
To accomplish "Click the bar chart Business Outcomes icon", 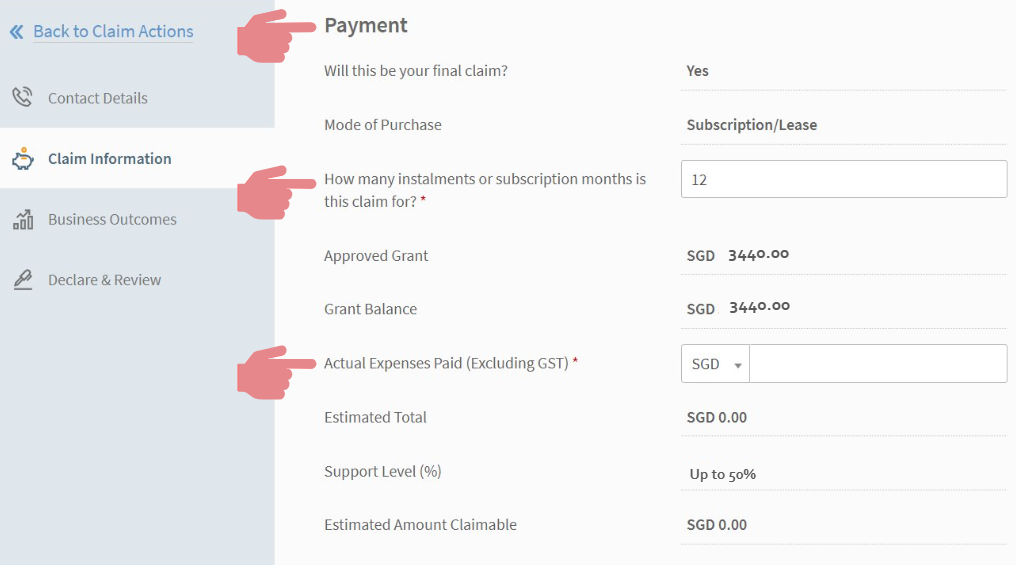I will pyautogui.click(x=23, y=219).
